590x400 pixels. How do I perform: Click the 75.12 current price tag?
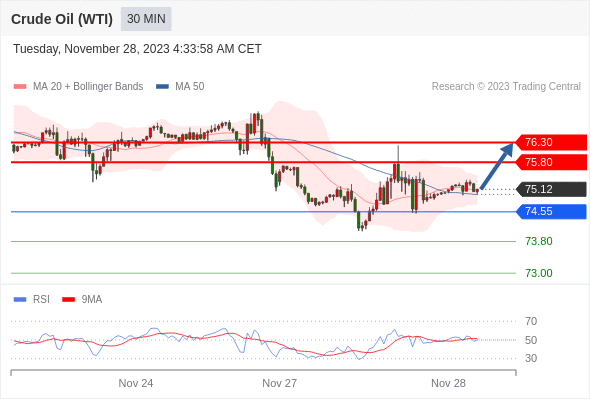point(551,189)
